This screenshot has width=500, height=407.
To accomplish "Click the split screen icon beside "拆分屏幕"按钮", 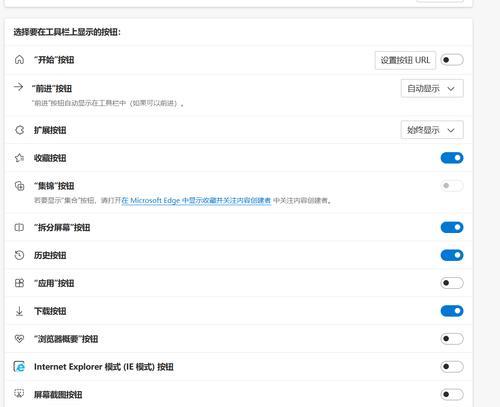I will pyautogui.click(x=19, y=227).
